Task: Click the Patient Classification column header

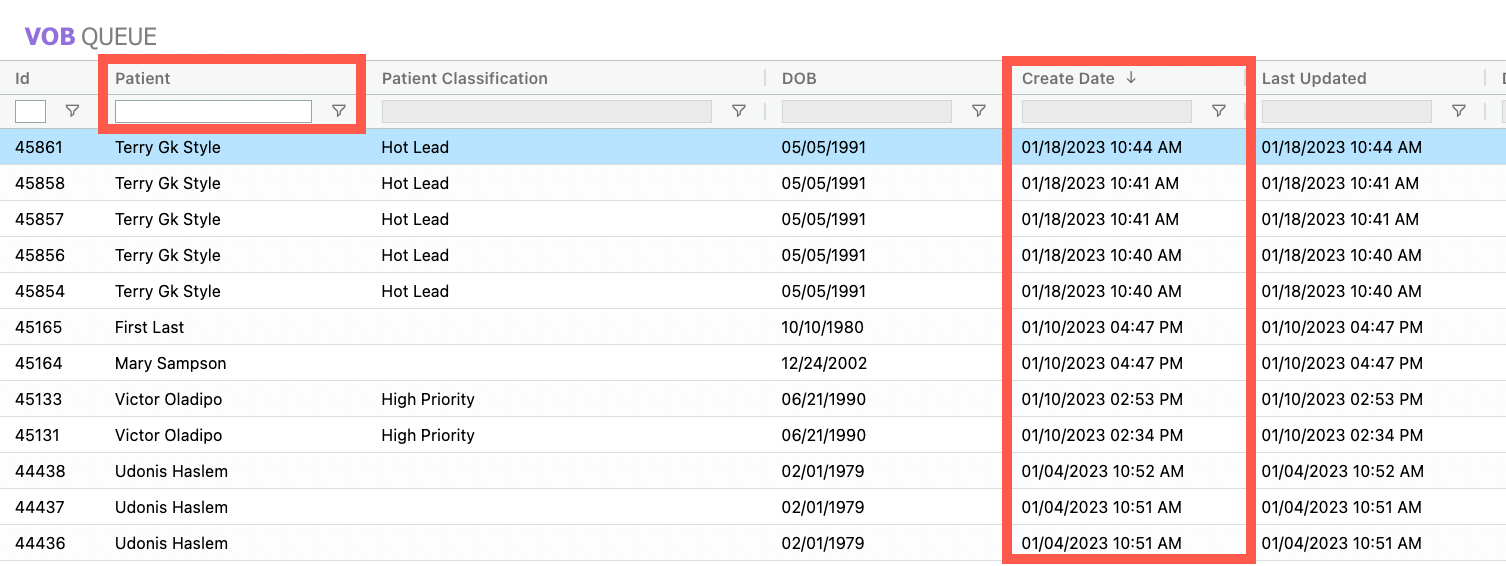Action: click(464, 78)
